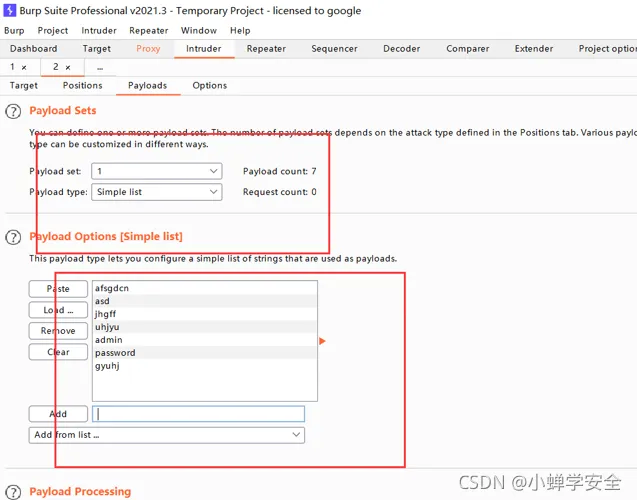
Task: Select payload 'gyuhj' in list
Action: pos(205,366)
